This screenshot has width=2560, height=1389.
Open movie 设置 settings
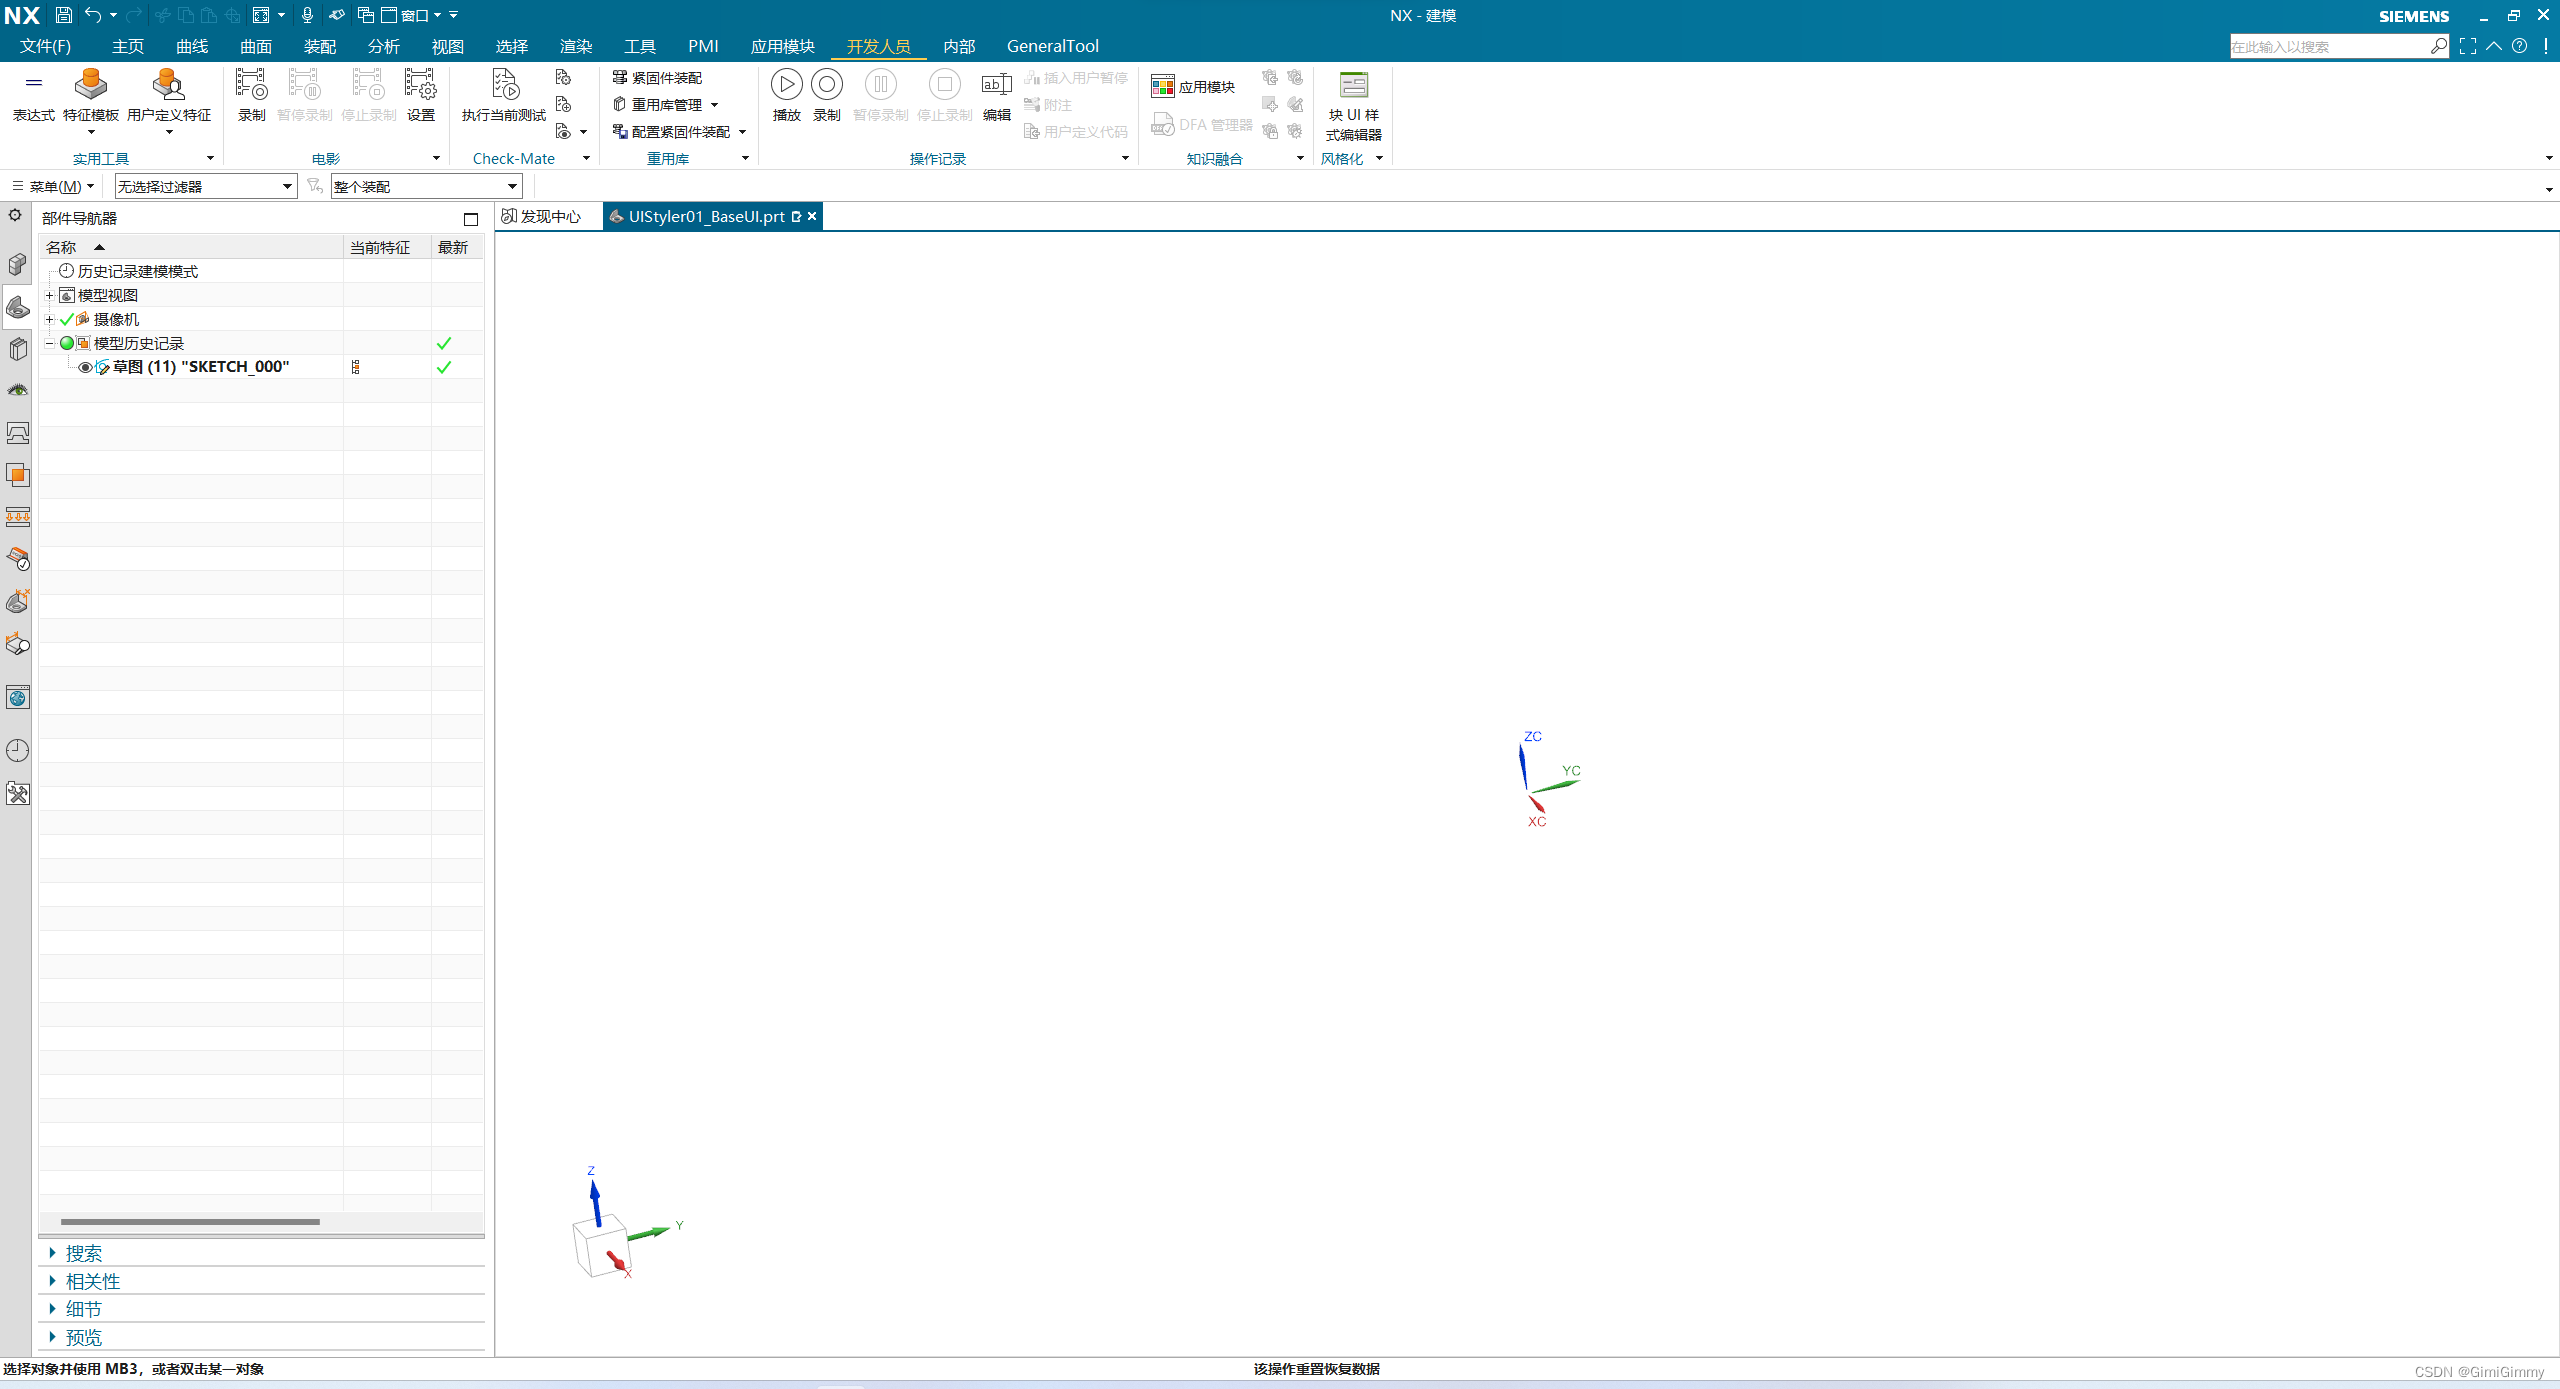420,96
